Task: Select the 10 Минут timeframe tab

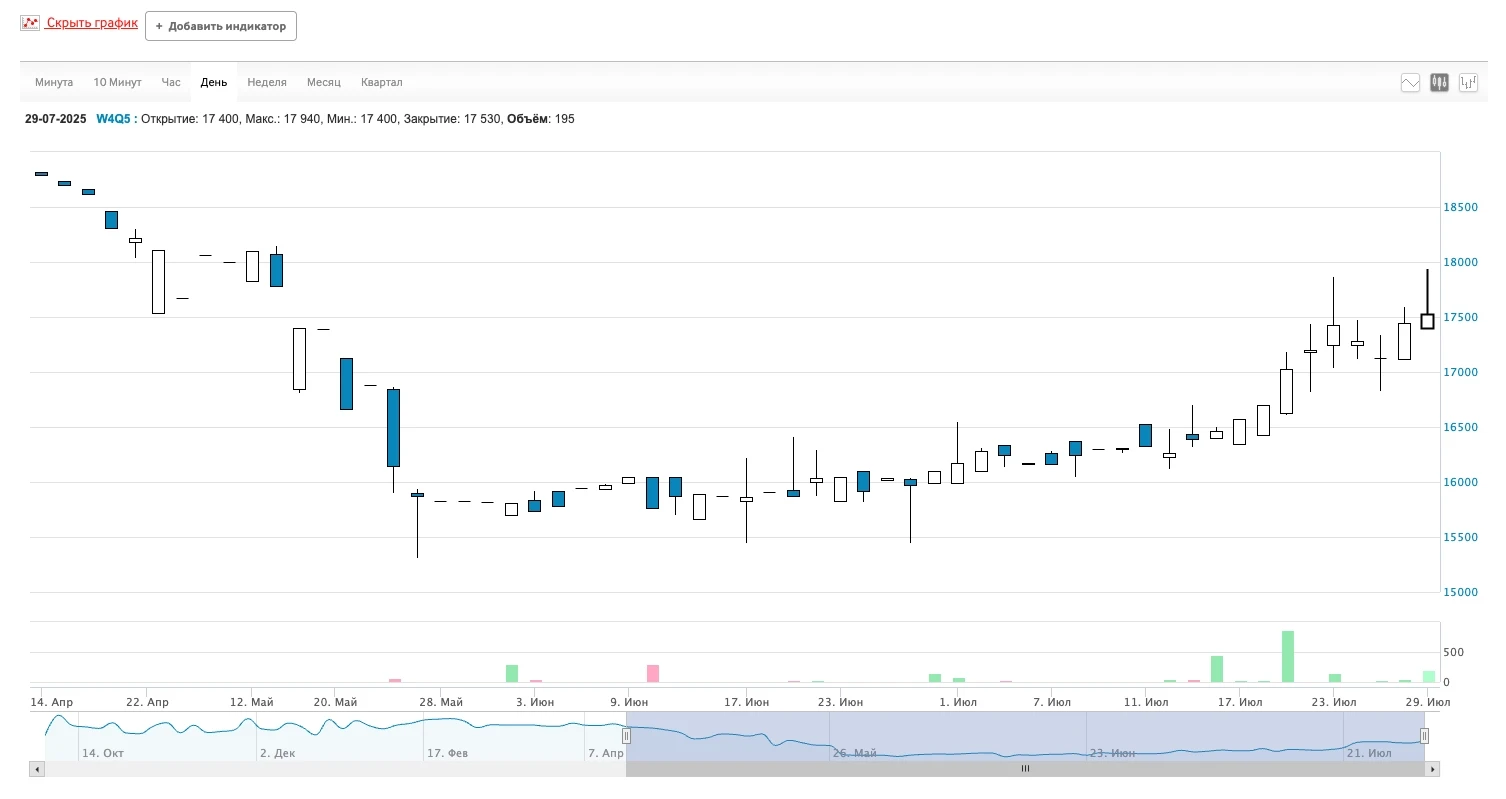Action: (117, 82)
